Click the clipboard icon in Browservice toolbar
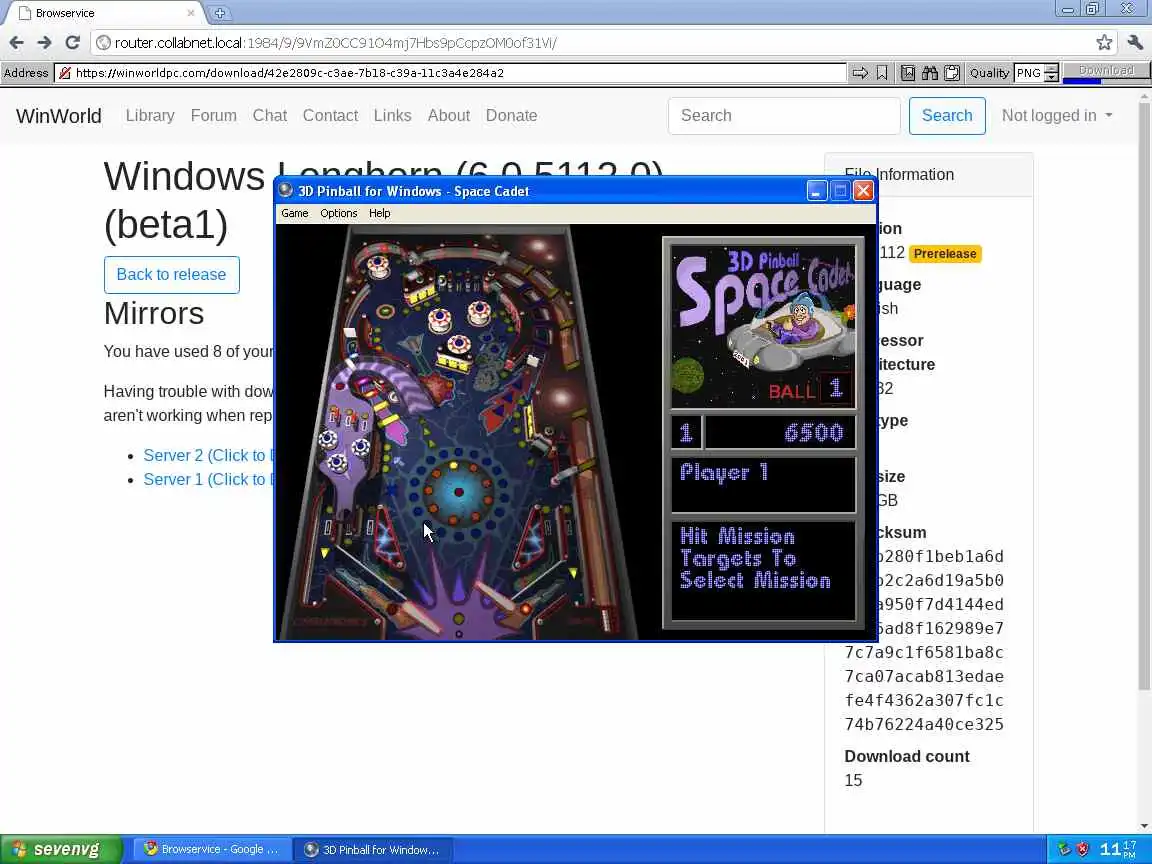Screen dimensions: 1152x864 pos(952,73)
